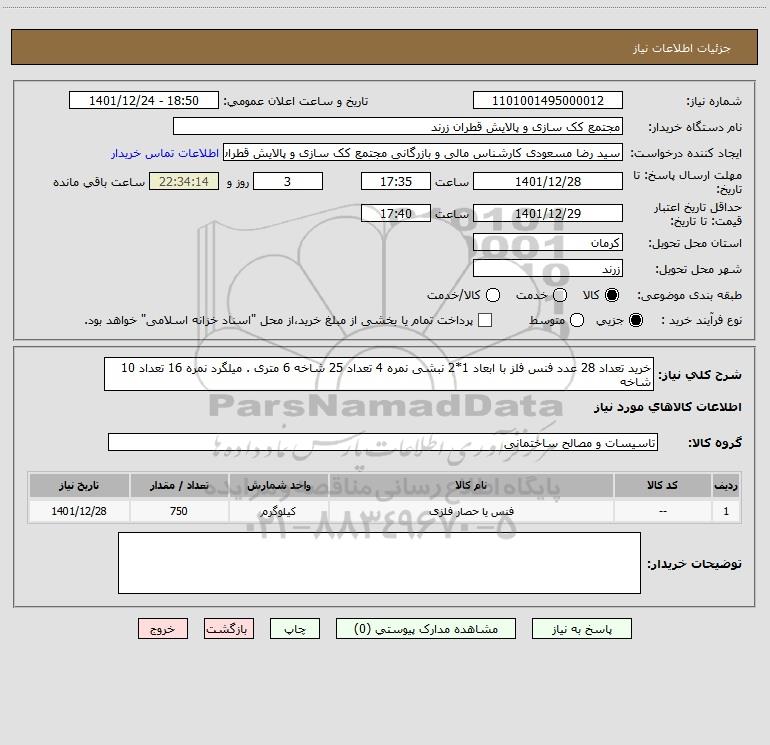Click the خروج exit button
Viewport: 770px width, 745px height.
[163, 629]
